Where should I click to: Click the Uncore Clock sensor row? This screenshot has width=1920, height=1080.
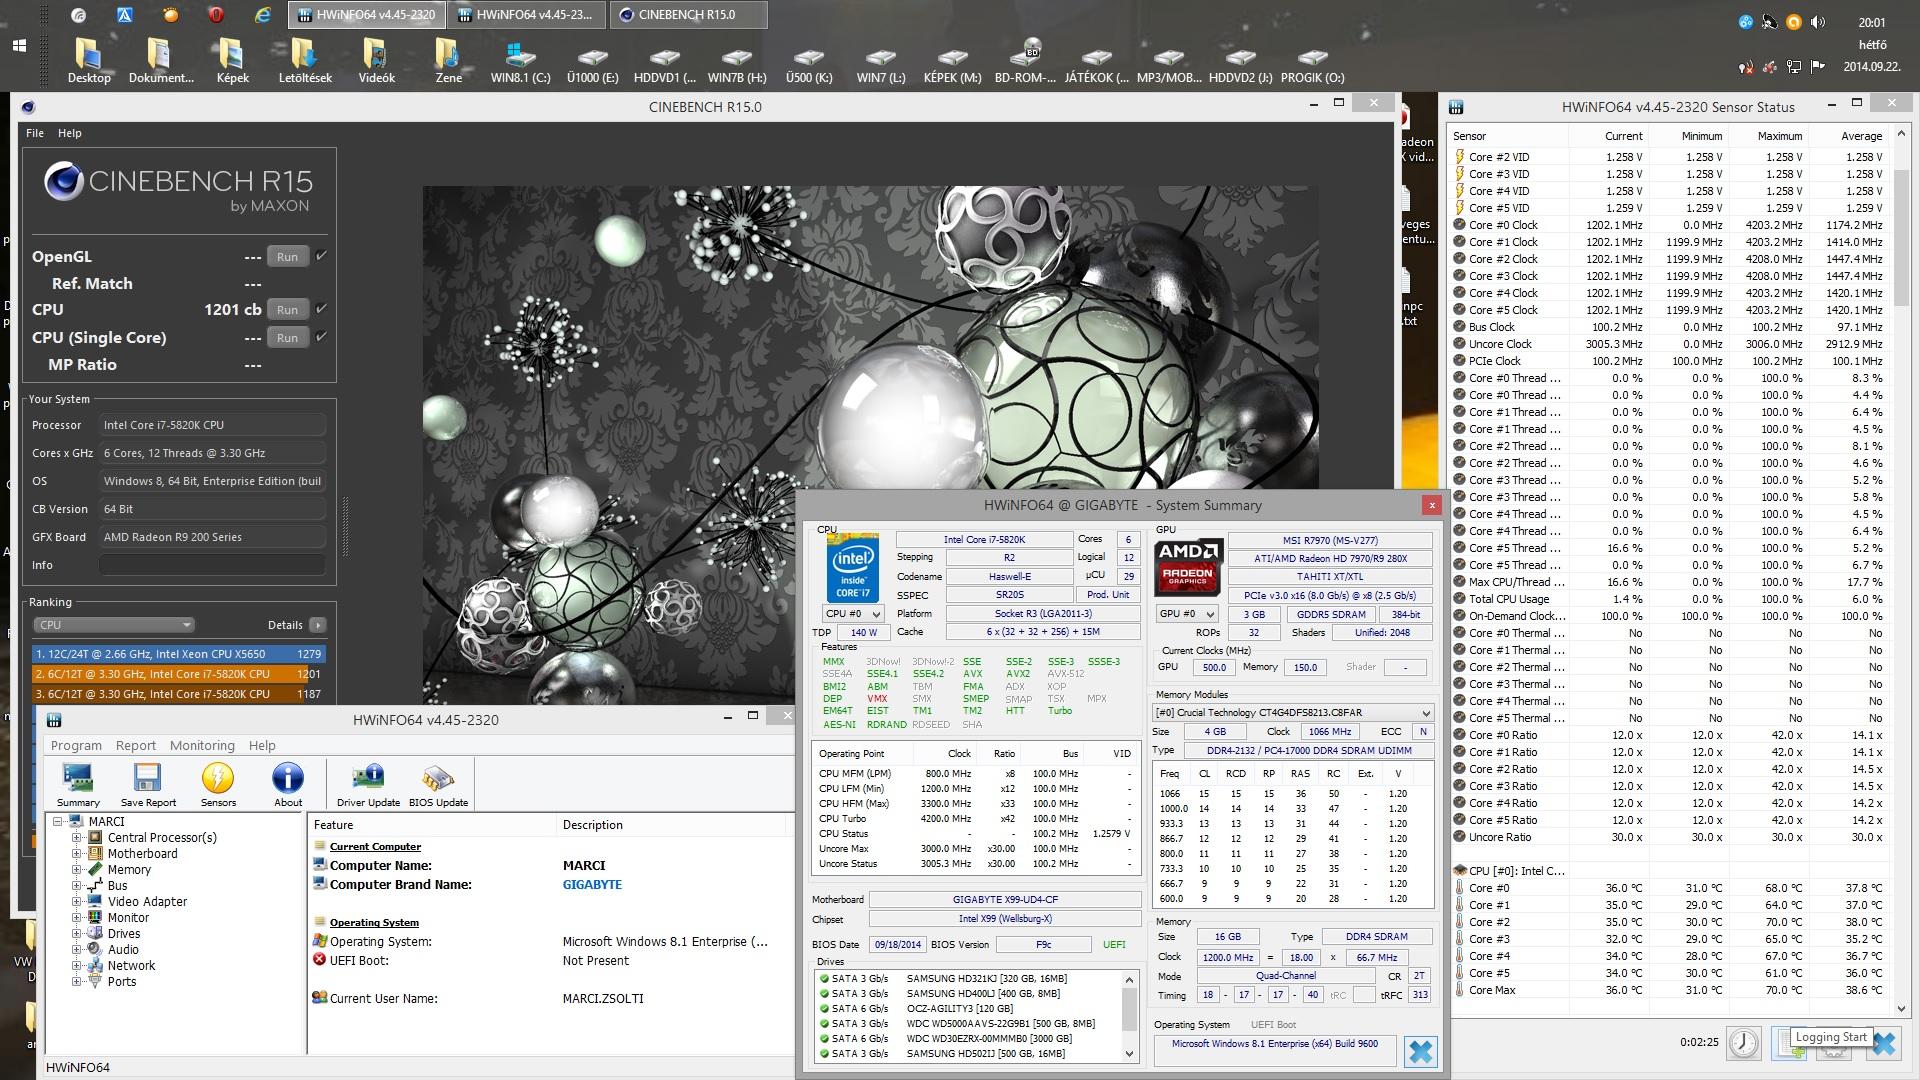pyautogui.click(x=1669, y=344)
